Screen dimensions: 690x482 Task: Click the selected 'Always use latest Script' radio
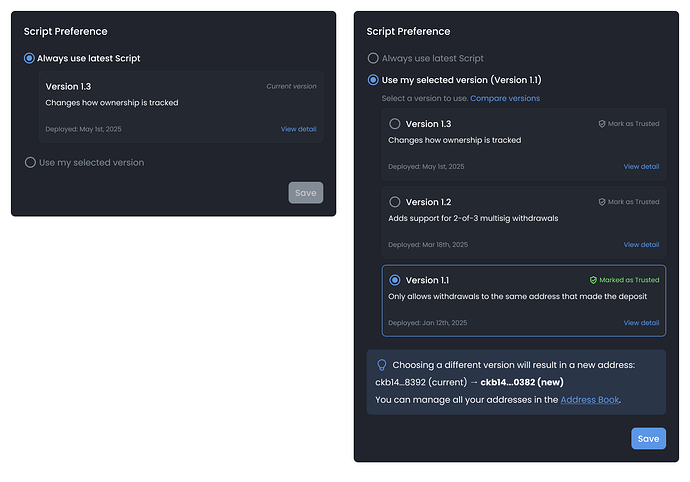tap(30, 59)
